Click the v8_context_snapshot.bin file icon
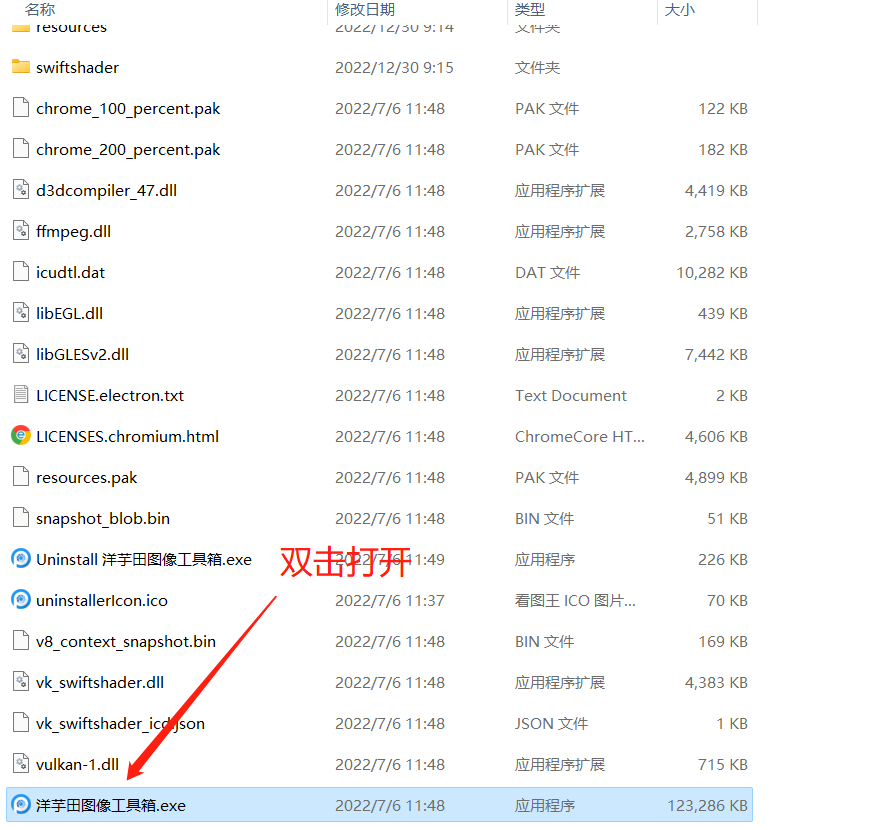872x830 pixels. click(x=21, y=641)
